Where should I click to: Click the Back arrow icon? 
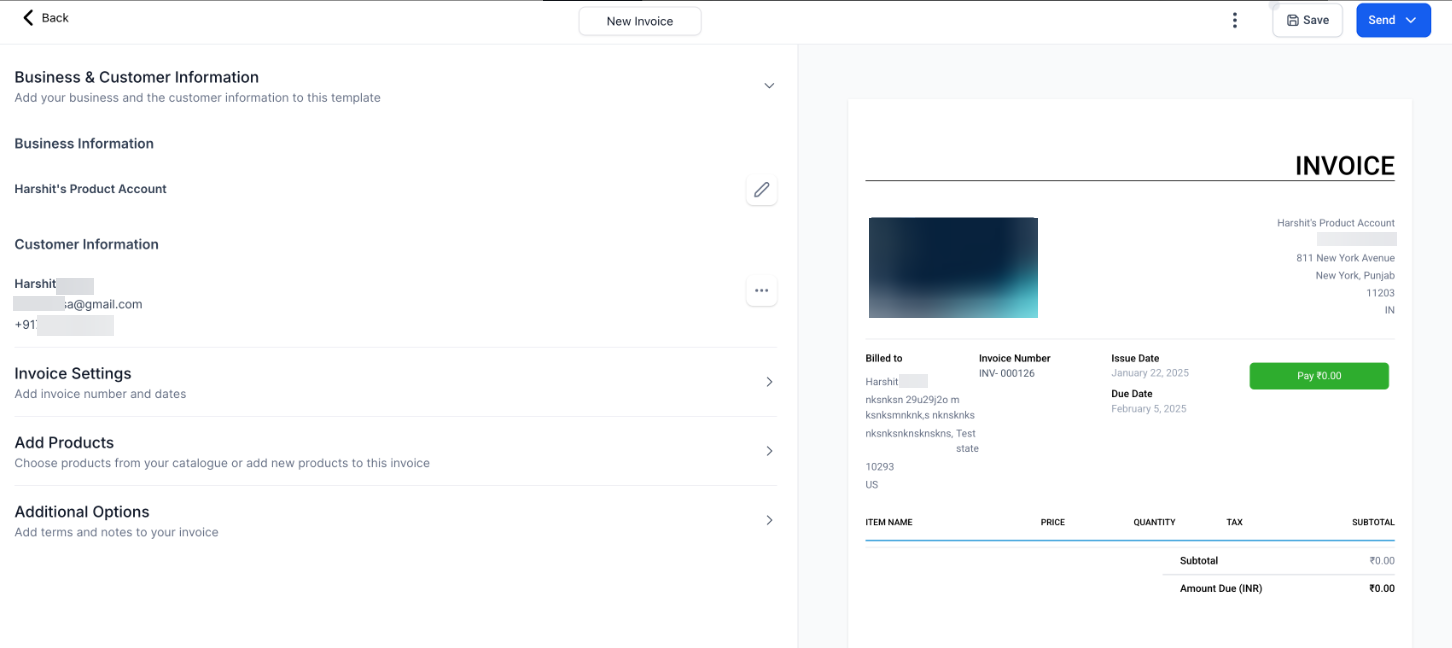point(28,18)
